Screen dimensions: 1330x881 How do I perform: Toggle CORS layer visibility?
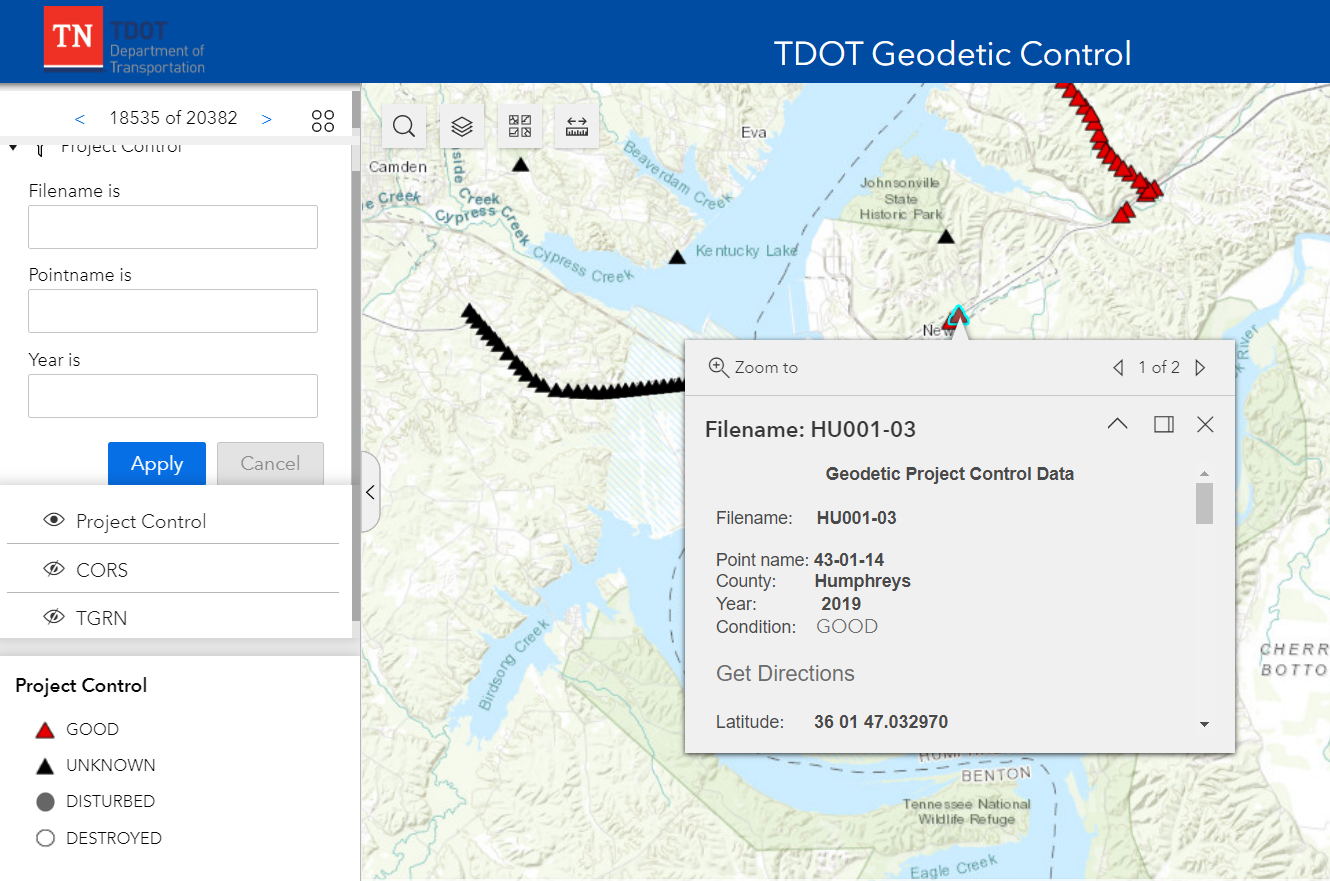coord(54,570)
